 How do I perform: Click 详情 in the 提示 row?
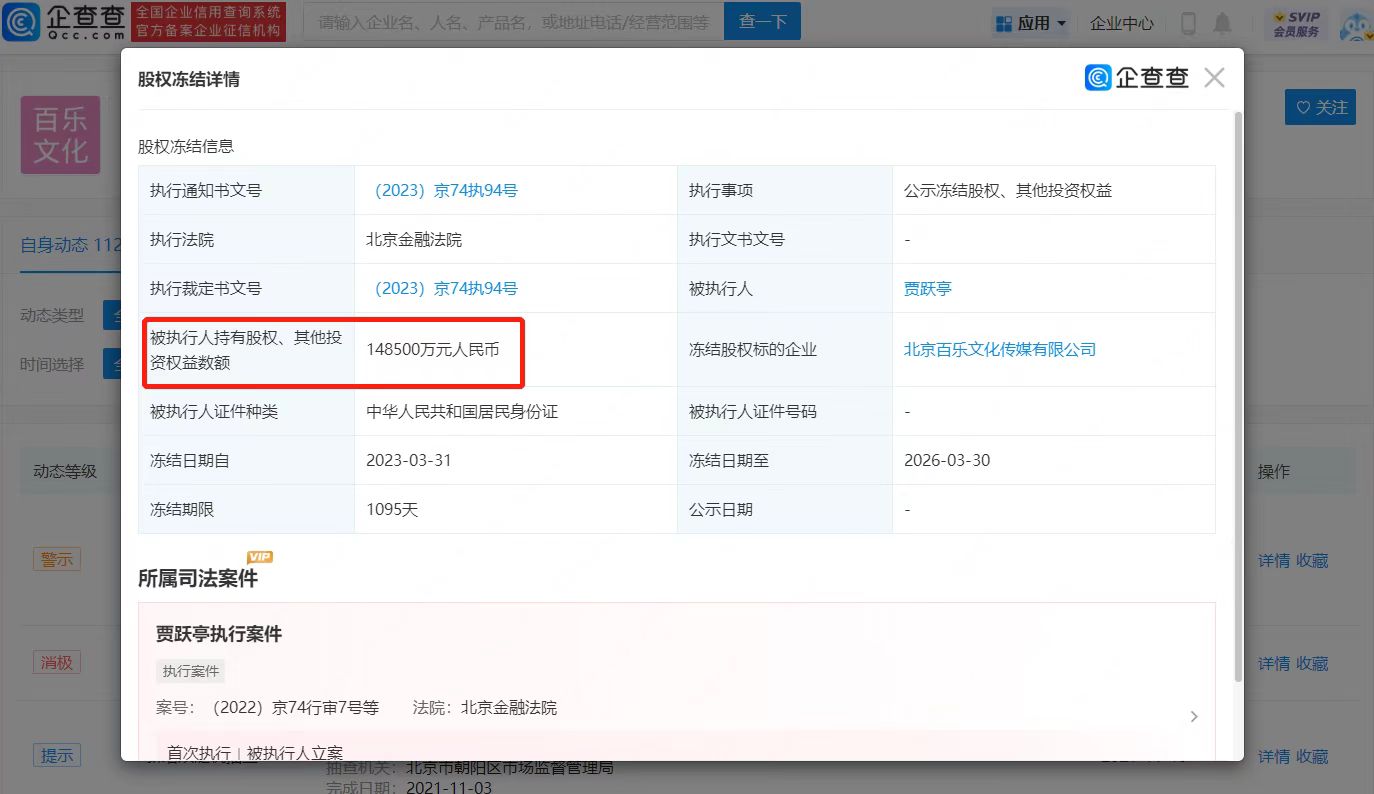(1274, 756)
